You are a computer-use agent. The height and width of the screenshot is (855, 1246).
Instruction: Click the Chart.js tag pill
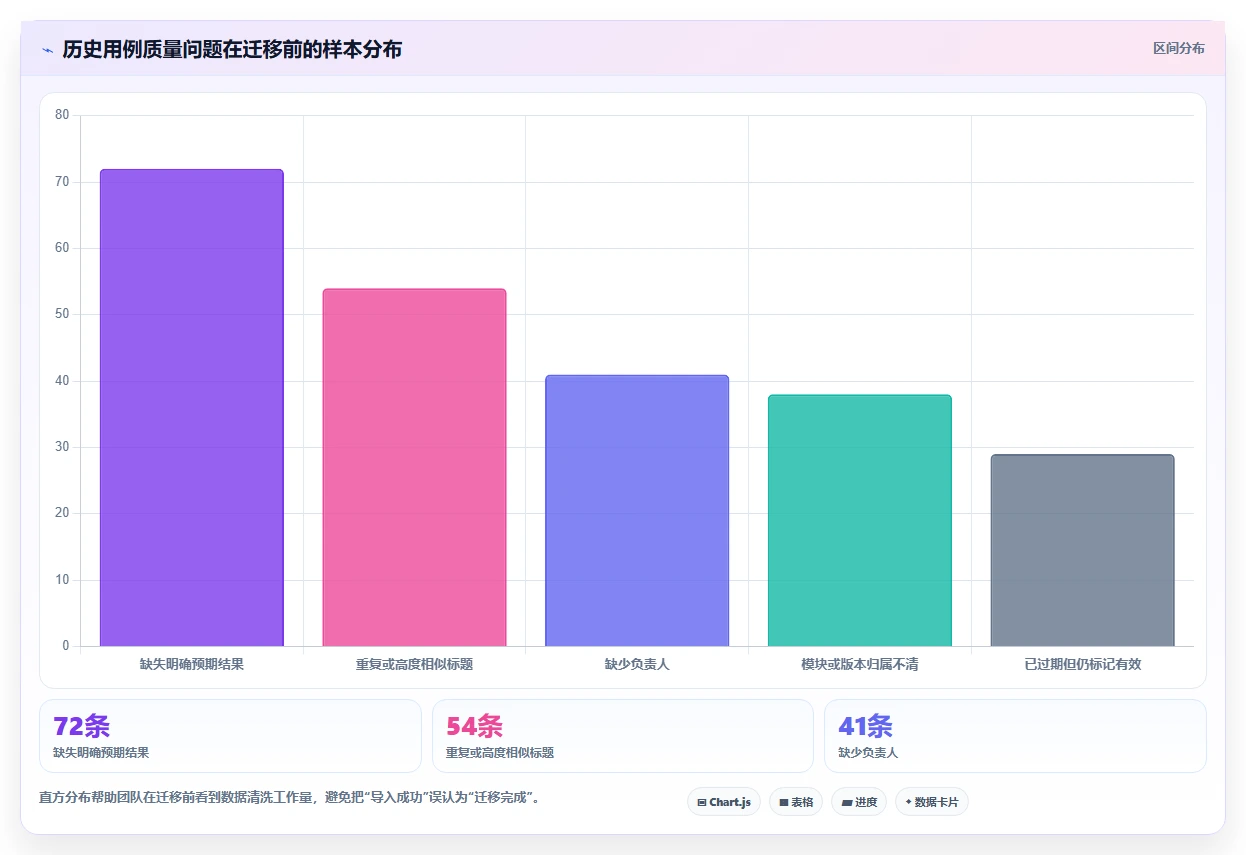coord(724,802)
